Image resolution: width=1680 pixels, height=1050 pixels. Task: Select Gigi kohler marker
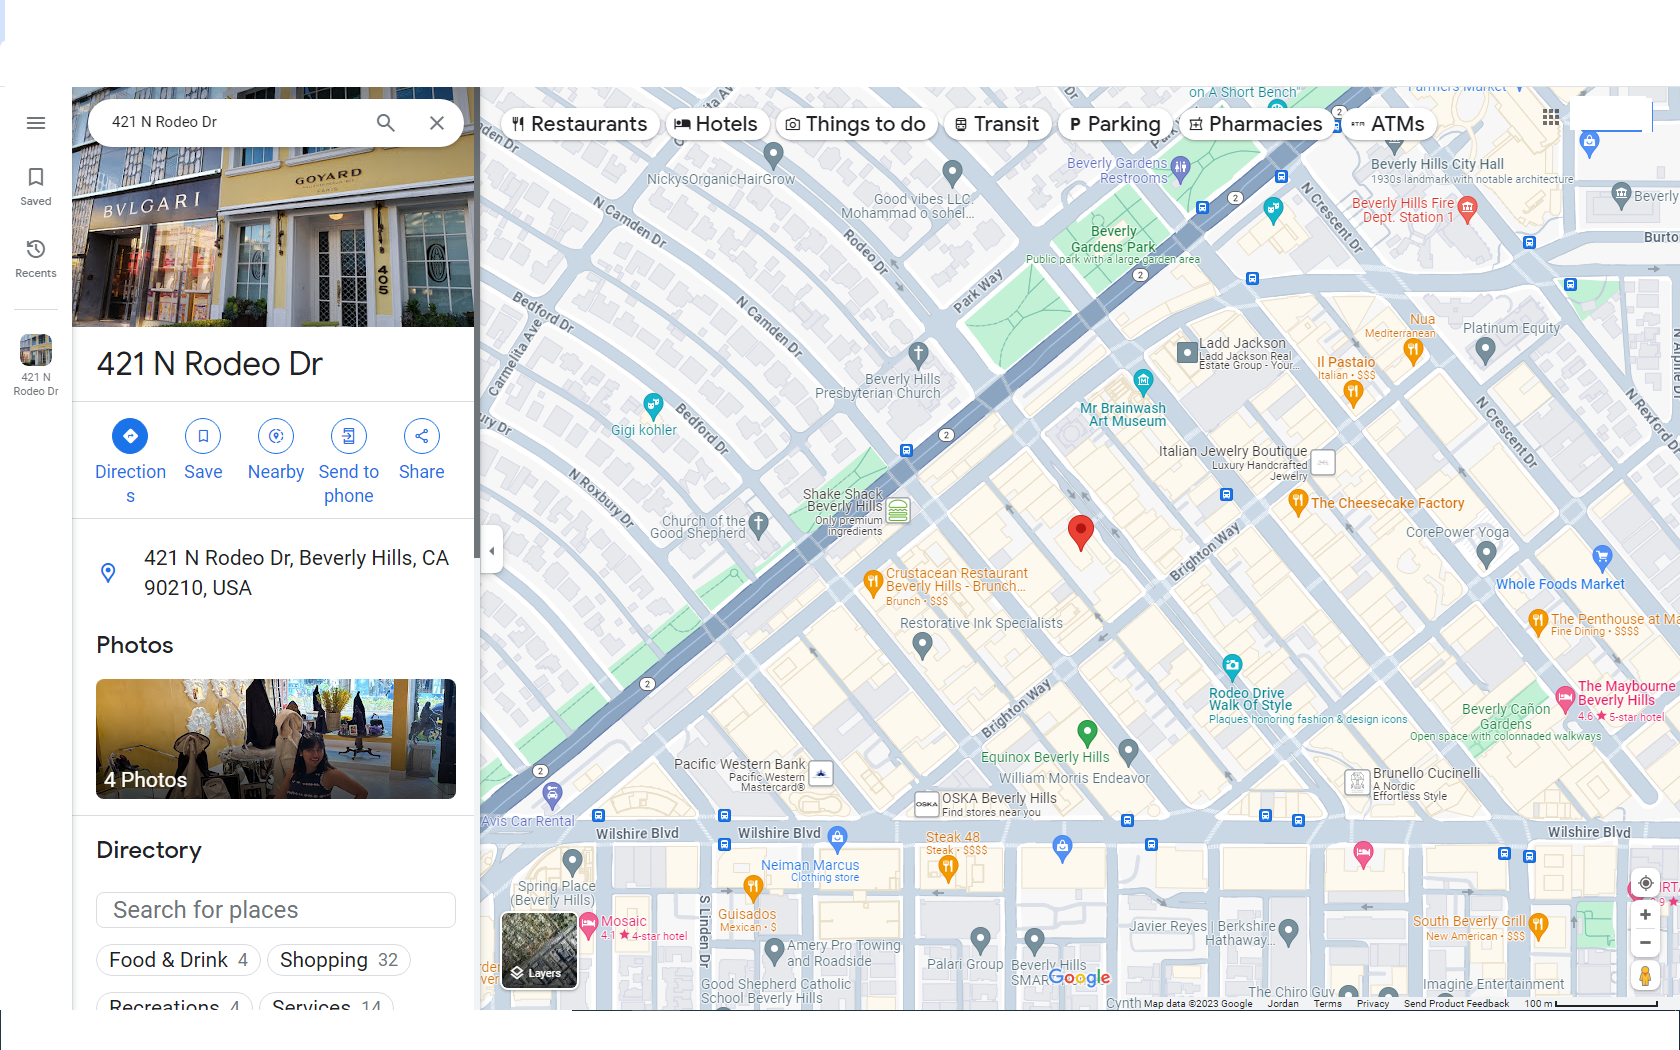[x=653, y=405]
